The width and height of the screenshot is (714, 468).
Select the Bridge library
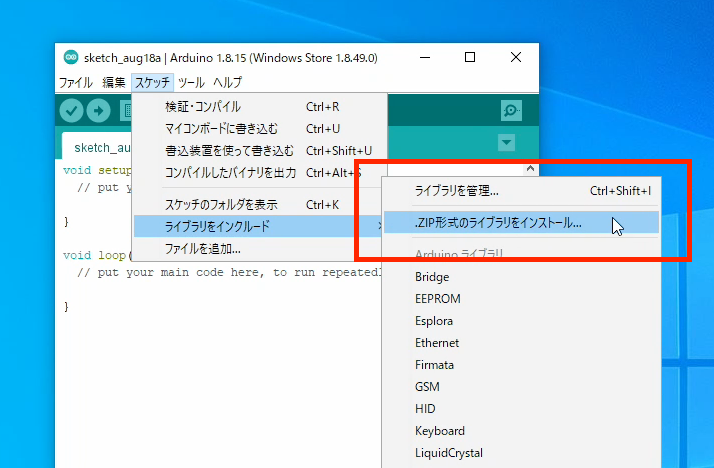pyautogui.click(x=521, y=277)
